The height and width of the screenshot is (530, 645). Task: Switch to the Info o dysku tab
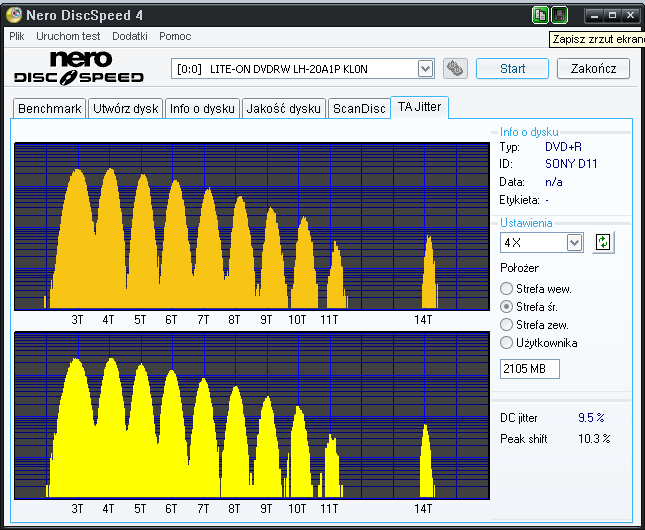[x=202, y=109]
